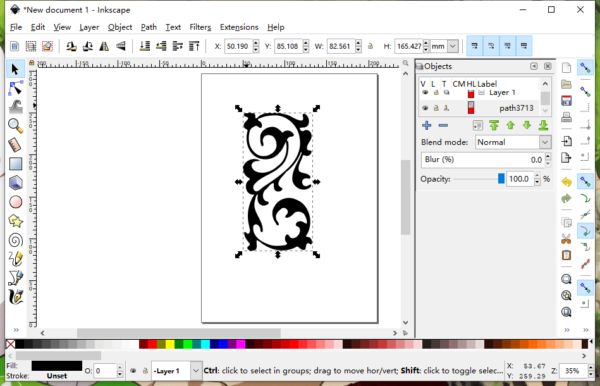Pick the cyan palette swatch
Image resolution: width=600 pixels, height=386 pixels.
click(x=205, y=344)
